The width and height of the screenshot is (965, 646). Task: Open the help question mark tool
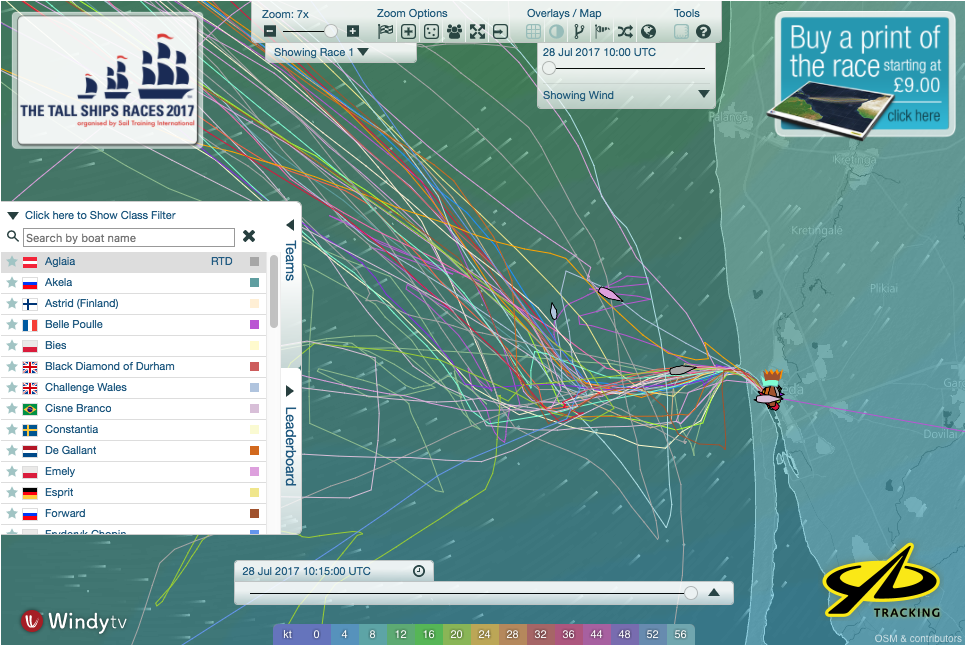click(x=703, y=32)
